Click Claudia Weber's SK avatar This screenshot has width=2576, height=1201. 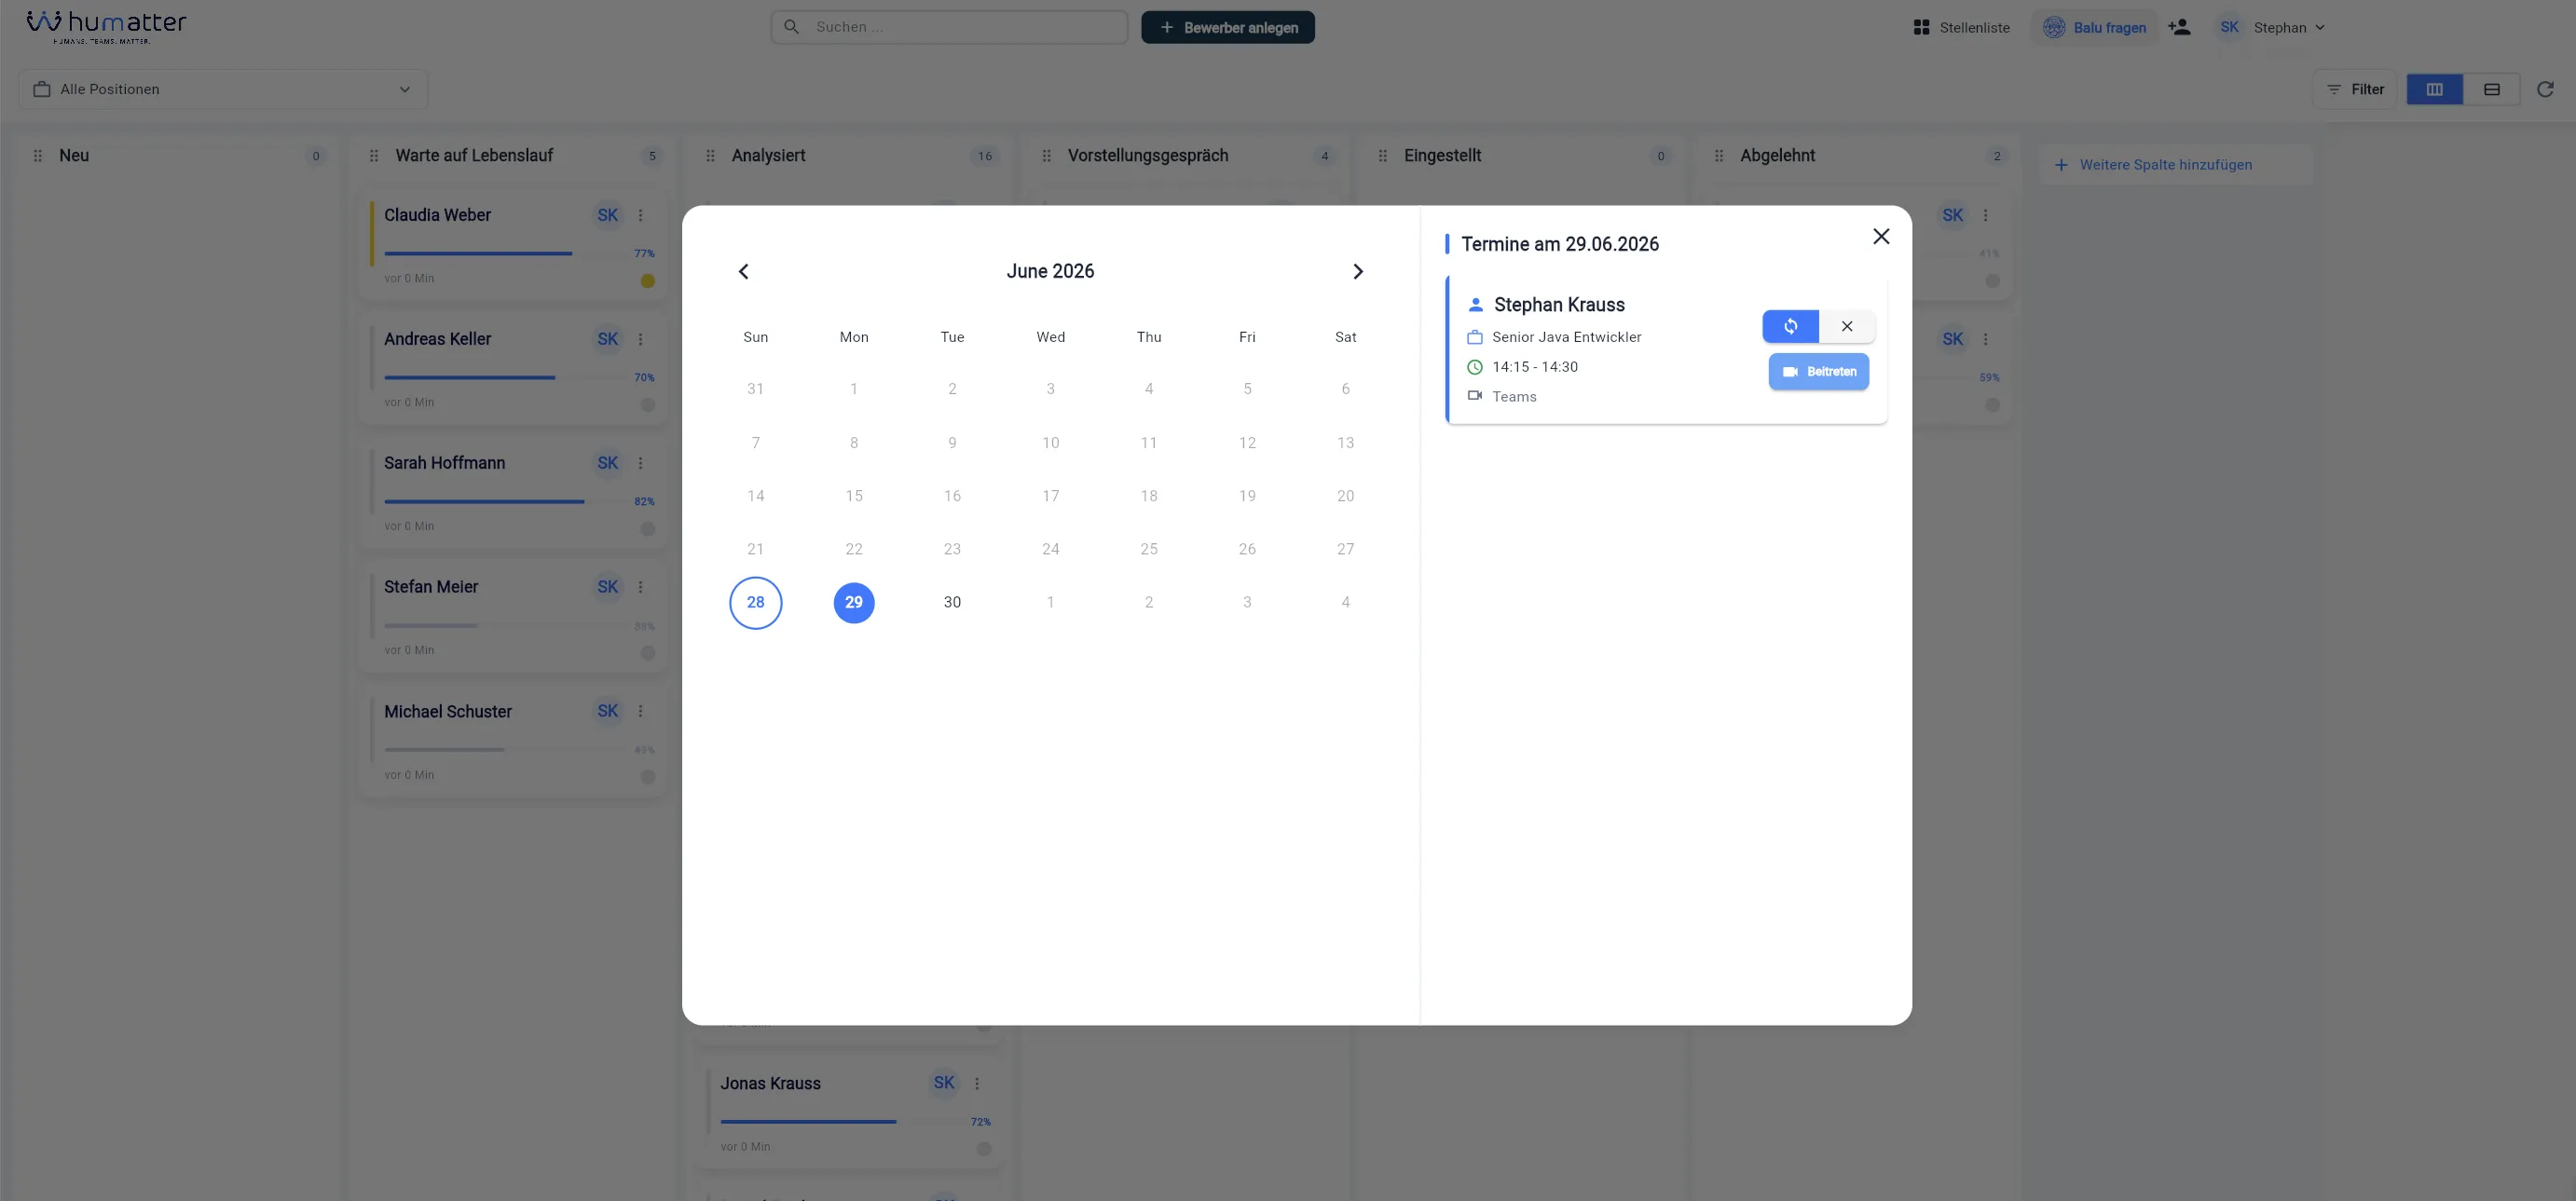607,215
